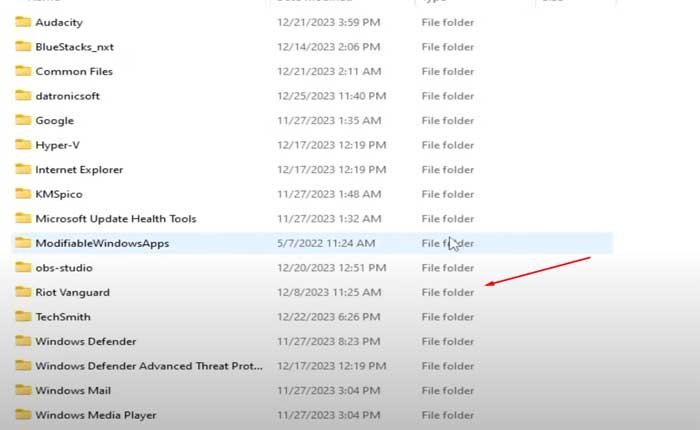The image size is (700, 430).
Task: Select the TechSmith folder icon
Action: 23,316
